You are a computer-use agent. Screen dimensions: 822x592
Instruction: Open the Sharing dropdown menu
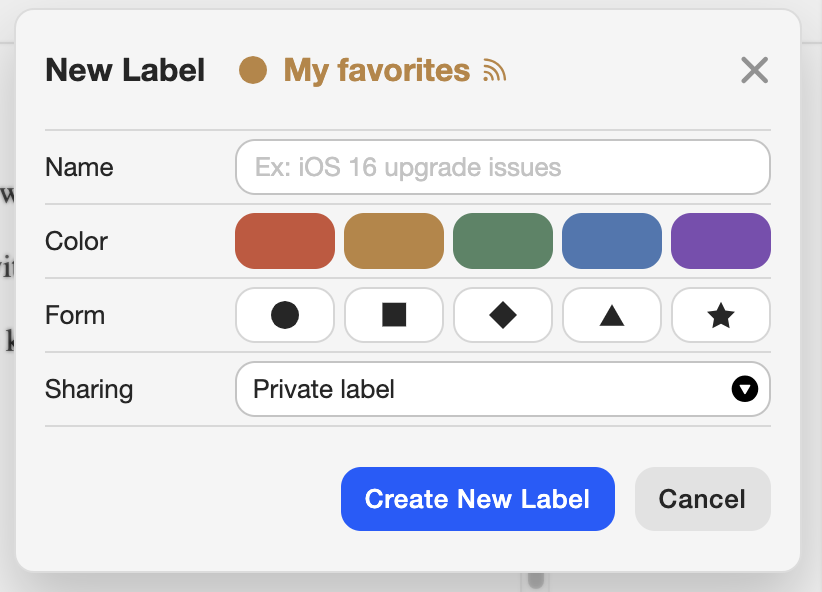tap(502, 389)
